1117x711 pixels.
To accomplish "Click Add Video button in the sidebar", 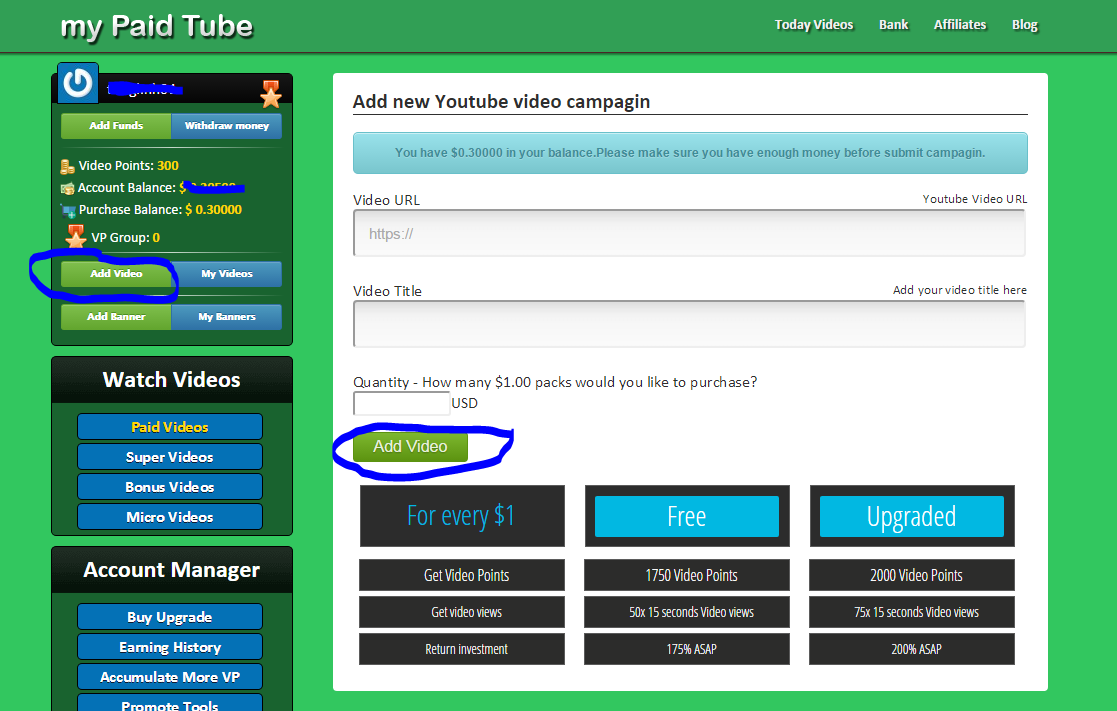I will tap(116, 274).
